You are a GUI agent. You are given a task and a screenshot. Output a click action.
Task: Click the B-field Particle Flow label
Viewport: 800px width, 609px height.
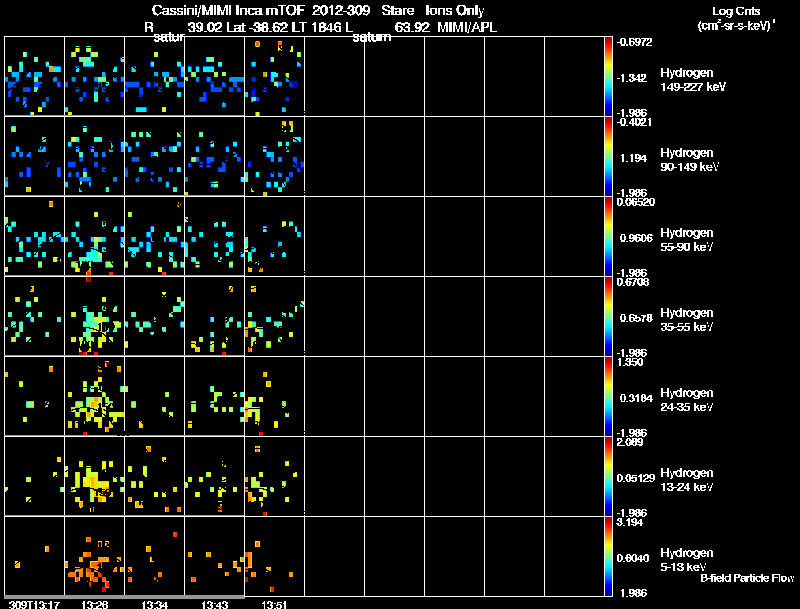tap(747, 578)
